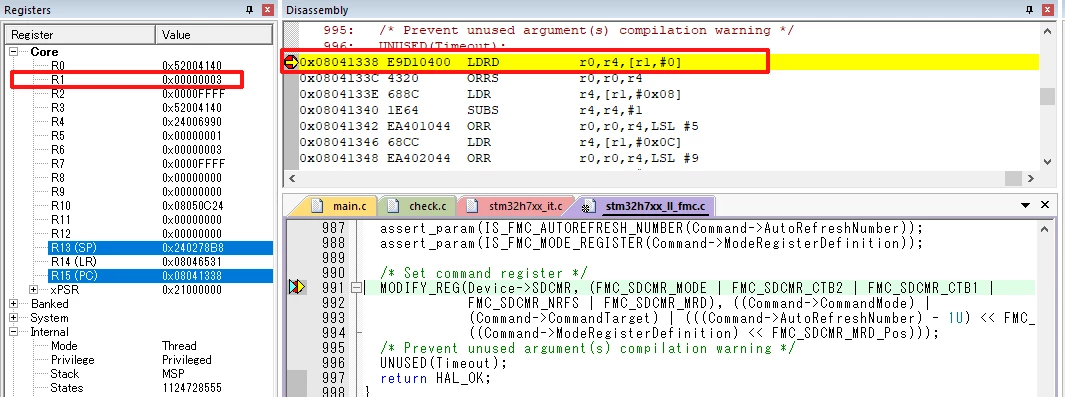Click the breakpoint marker at address 0x08041338
This screenshot has width=1065, height=397.
tap(290, 62)
